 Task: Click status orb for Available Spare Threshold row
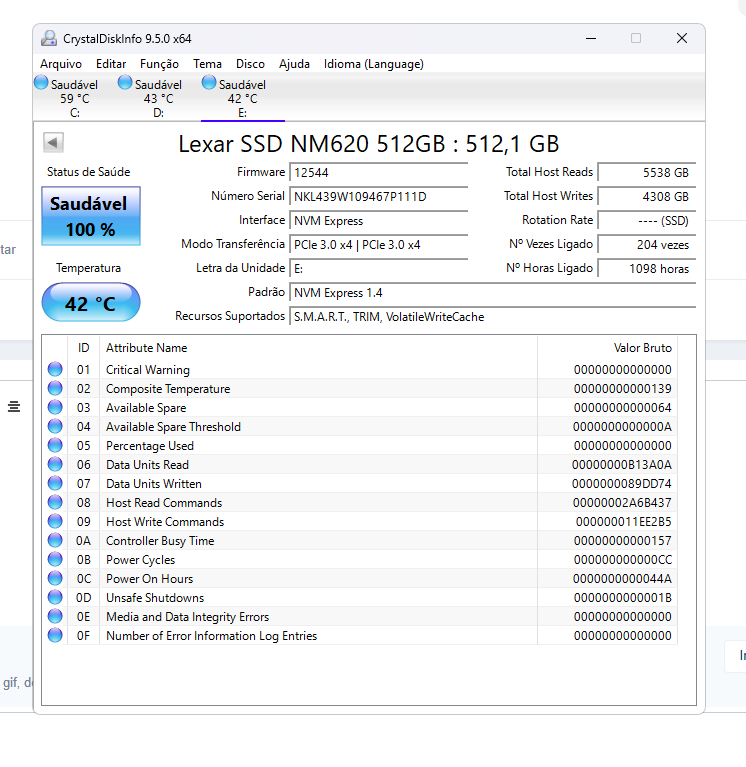point(55,426)
